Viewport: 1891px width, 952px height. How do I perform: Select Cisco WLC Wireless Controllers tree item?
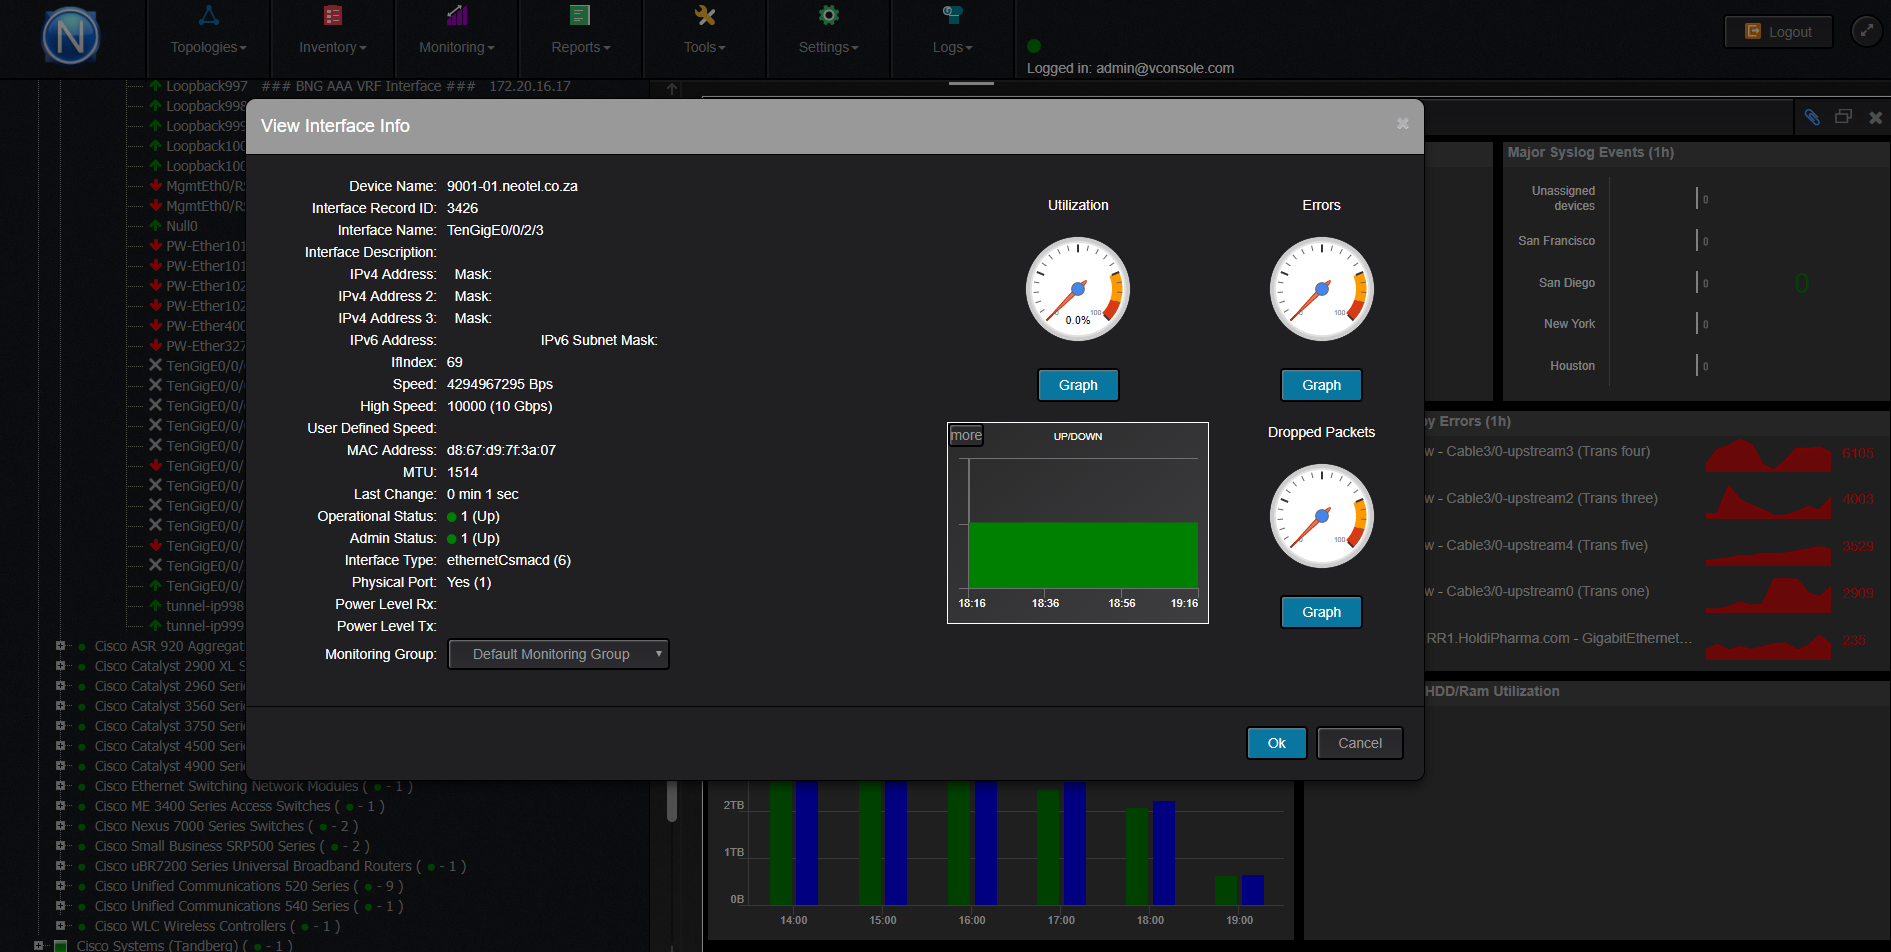(190, 926)
